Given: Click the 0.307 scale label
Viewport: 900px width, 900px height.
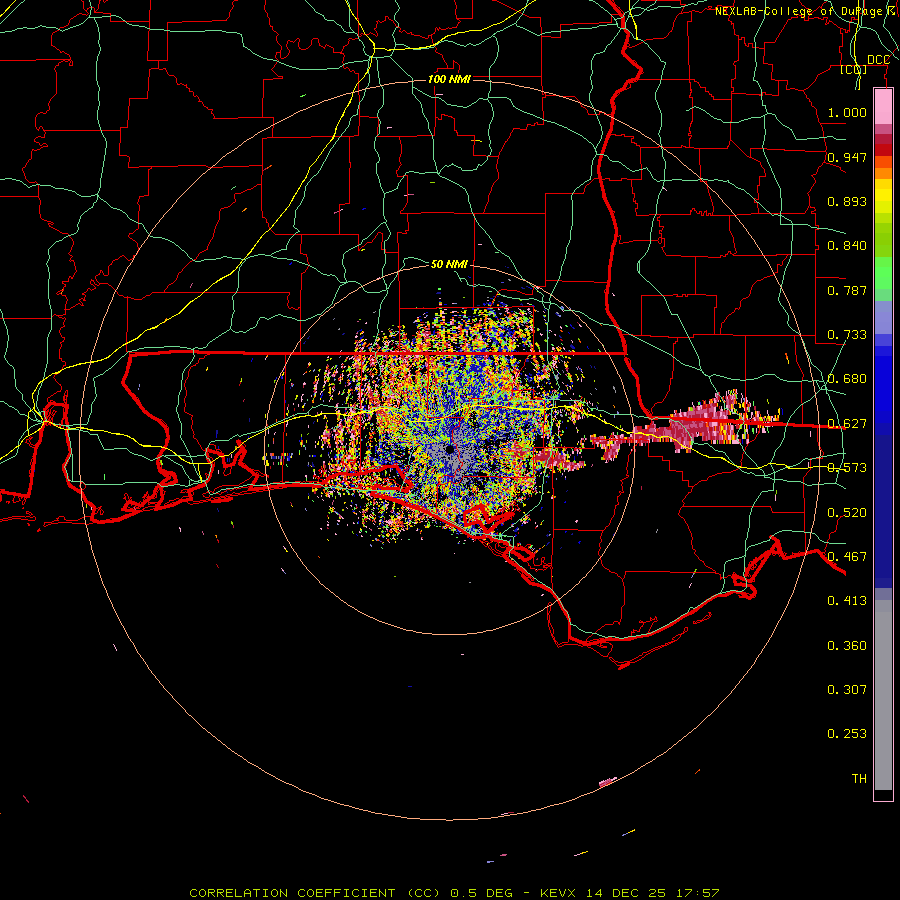Looking at the screenshot, I should [x=847, y=690].
